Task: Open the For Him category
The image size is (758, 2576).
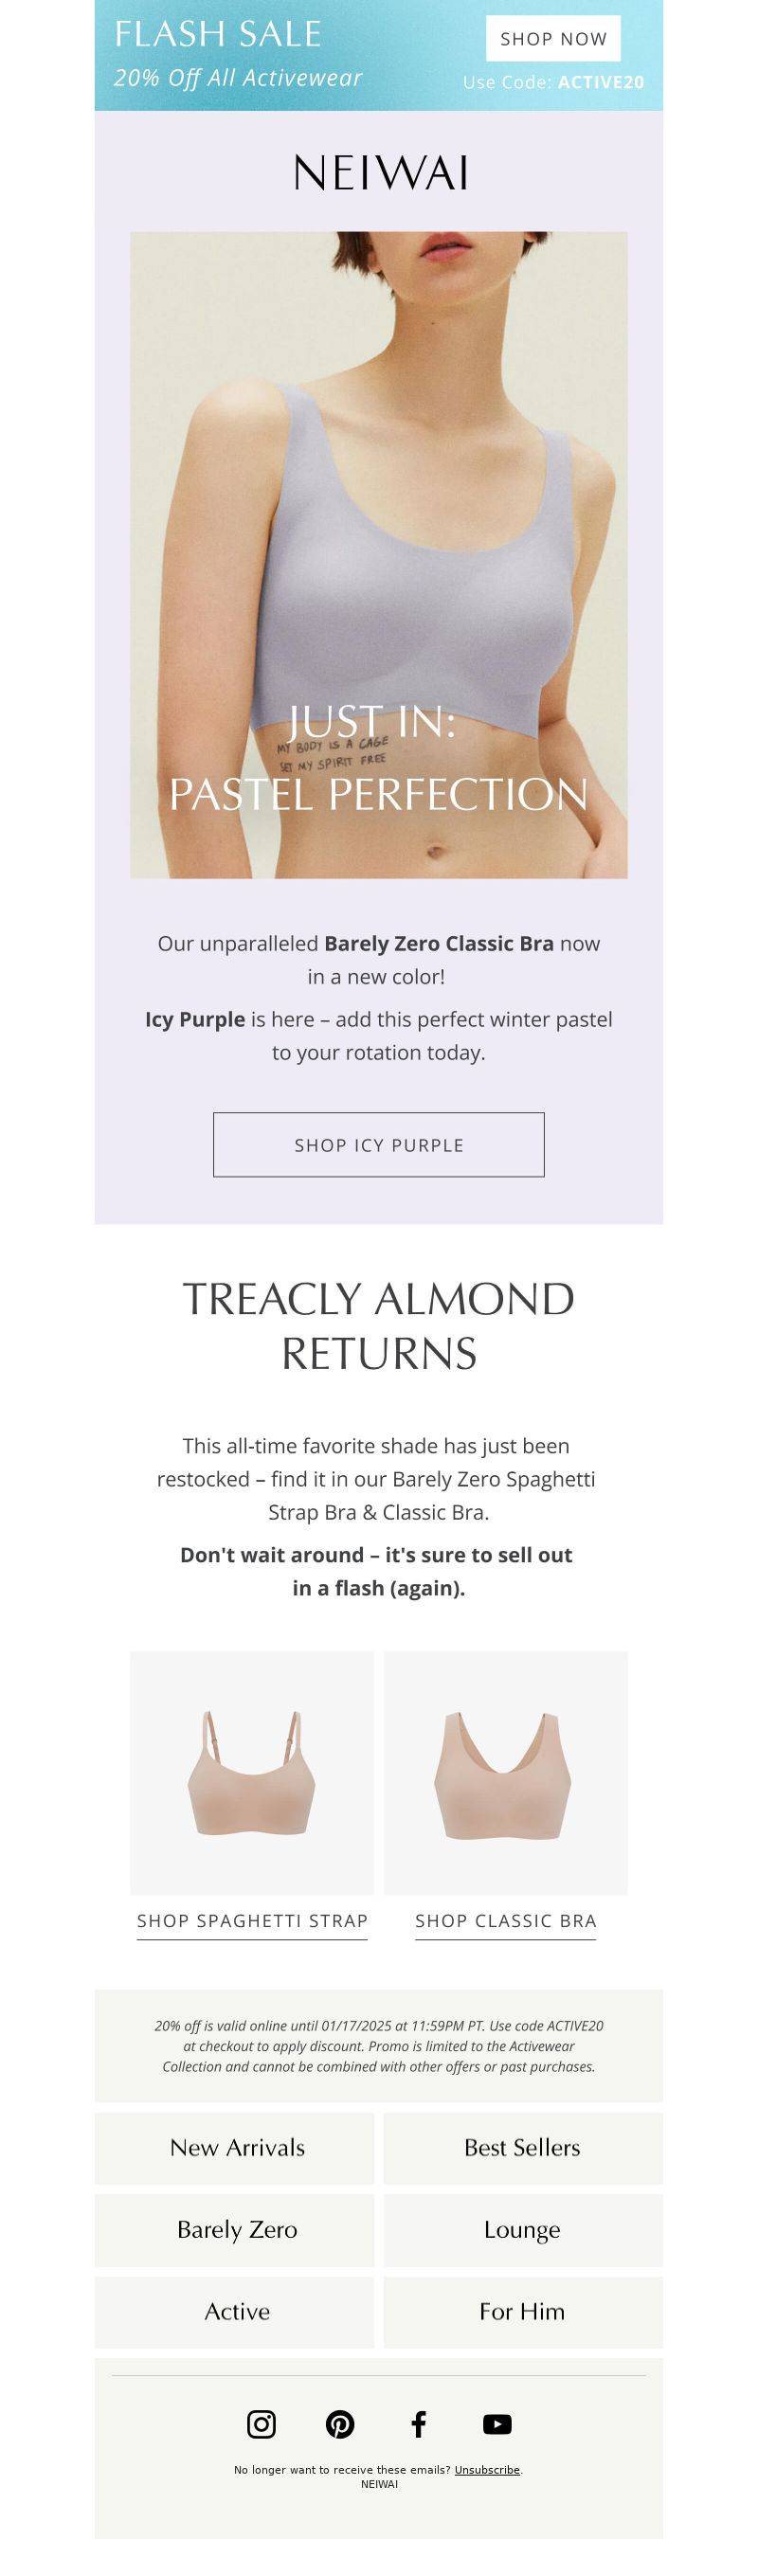Action: 523,2311
